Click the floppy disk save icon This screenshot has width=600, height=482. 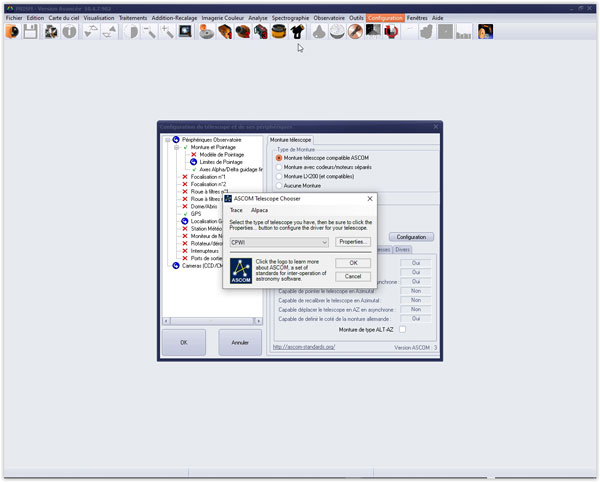tap(30, 32)
